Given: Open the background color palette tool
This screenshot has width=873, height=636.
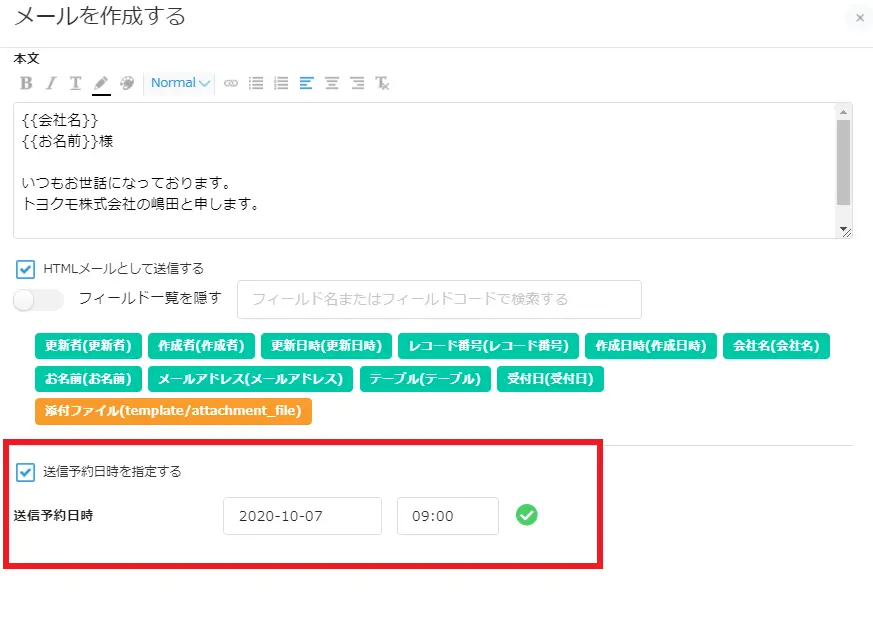Looking at the screenshot, I should click(x=127, y=84).
